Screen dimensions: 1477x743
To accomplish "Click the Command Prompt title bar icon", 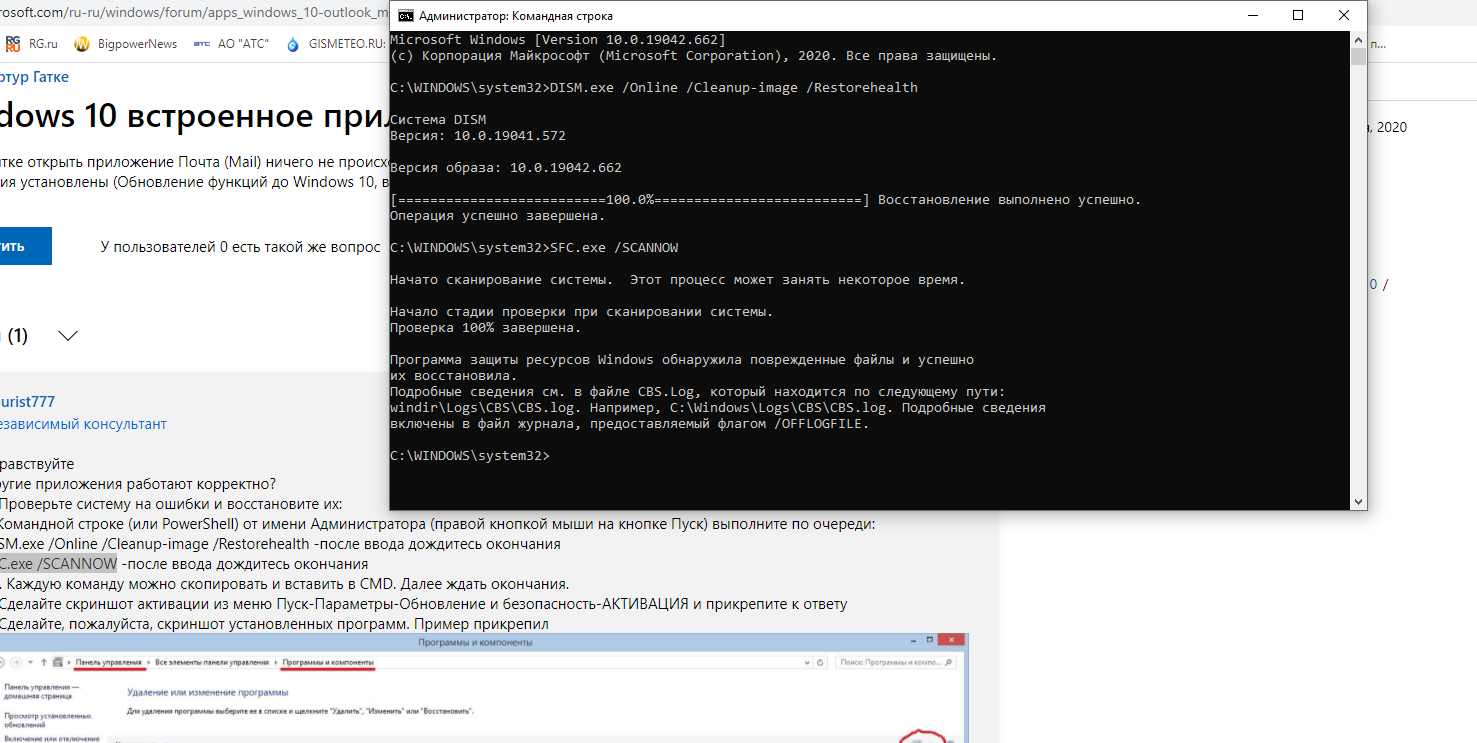I will point(404,16).
